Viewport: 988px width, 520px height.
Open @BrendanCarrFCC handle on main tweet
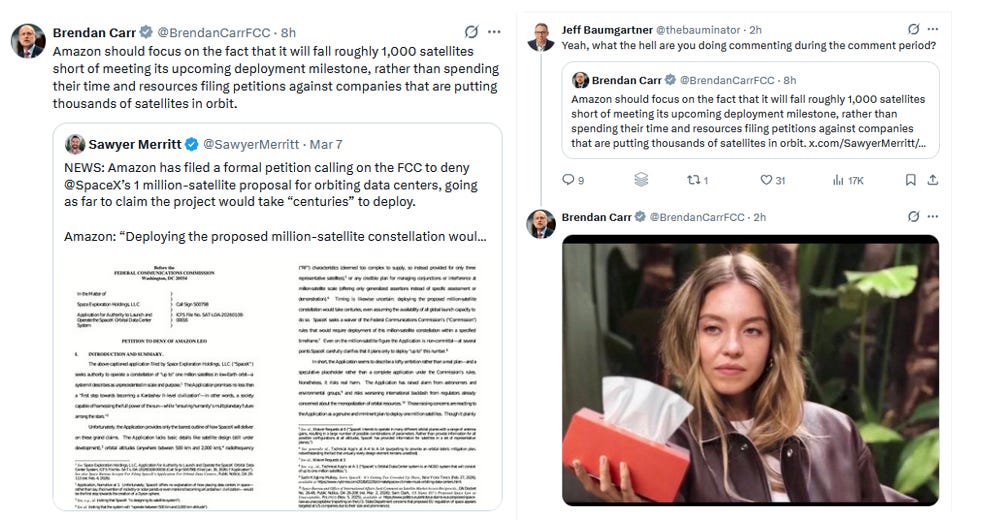(x=214, y=33)
